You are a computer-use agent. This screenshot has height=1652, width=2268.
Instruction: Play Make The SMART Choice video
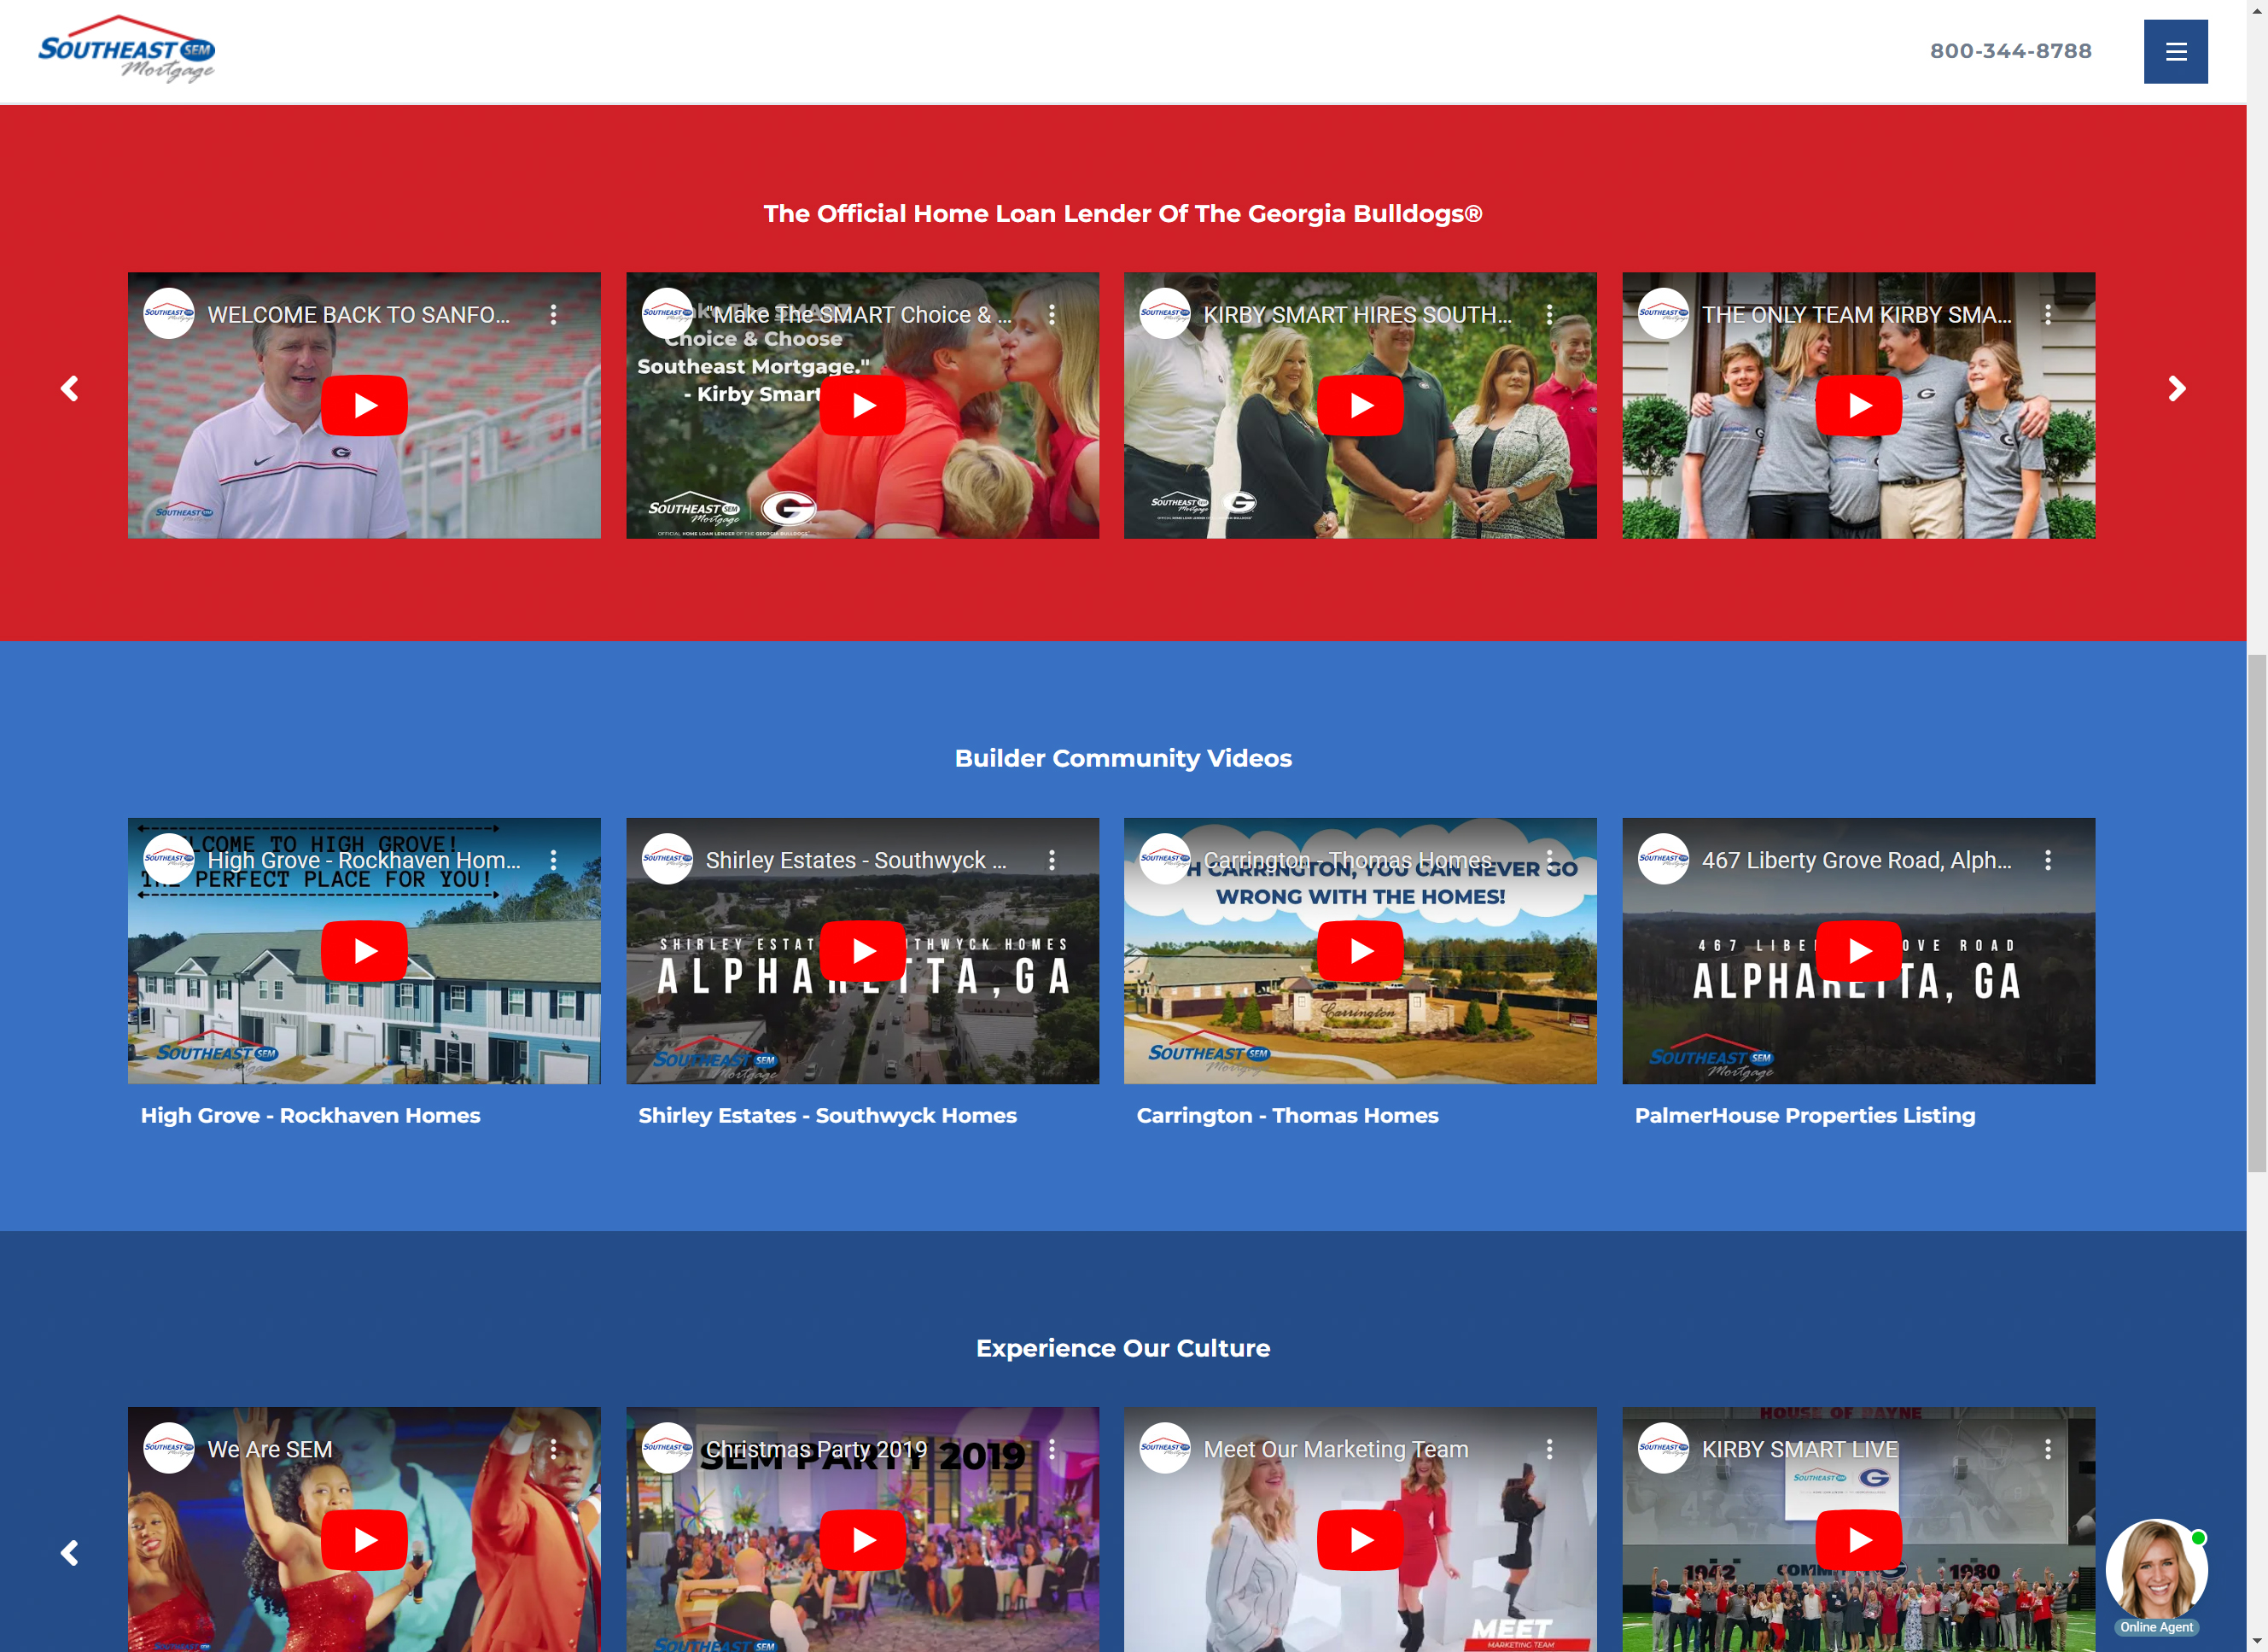[863, 405]
